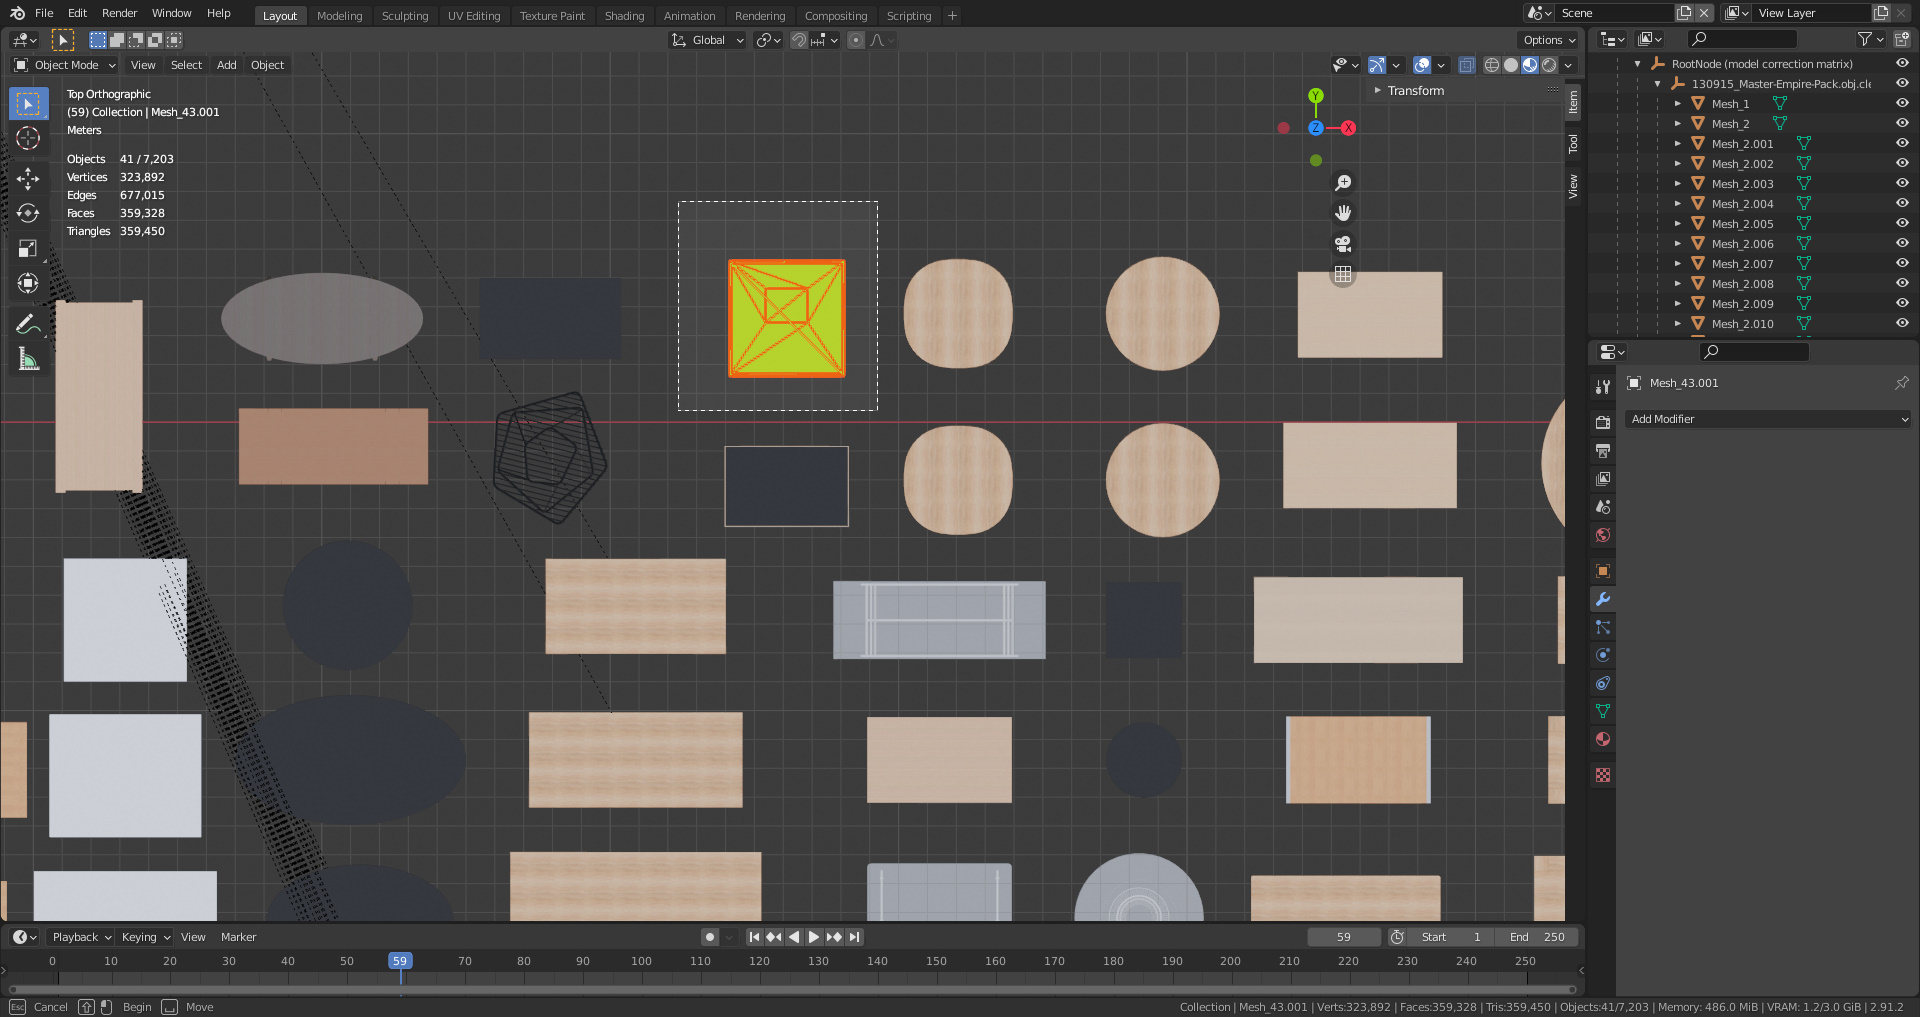This screenshot has height=1017, width=1920.
Task: Switch to orthographic/perspective grid view icon
Action: pos(1343,274)
